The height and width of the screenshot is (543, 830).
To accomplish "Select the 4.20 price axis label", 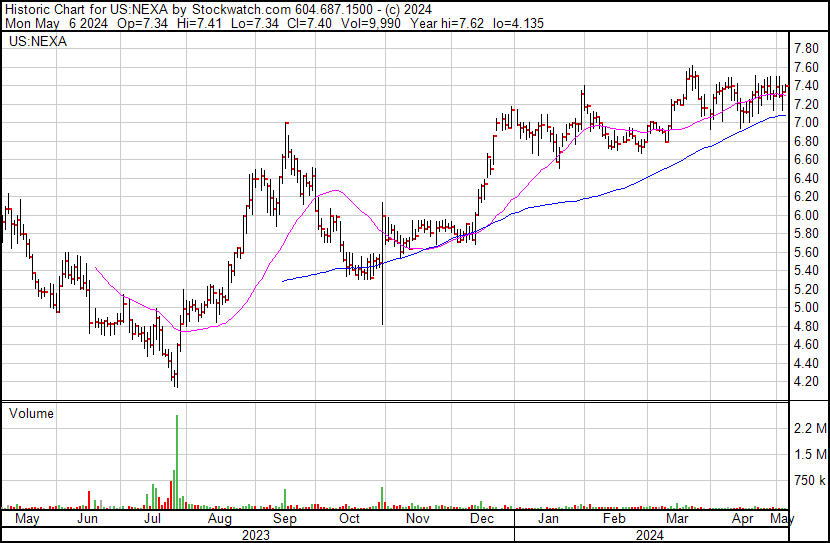I will coord(807,382).
